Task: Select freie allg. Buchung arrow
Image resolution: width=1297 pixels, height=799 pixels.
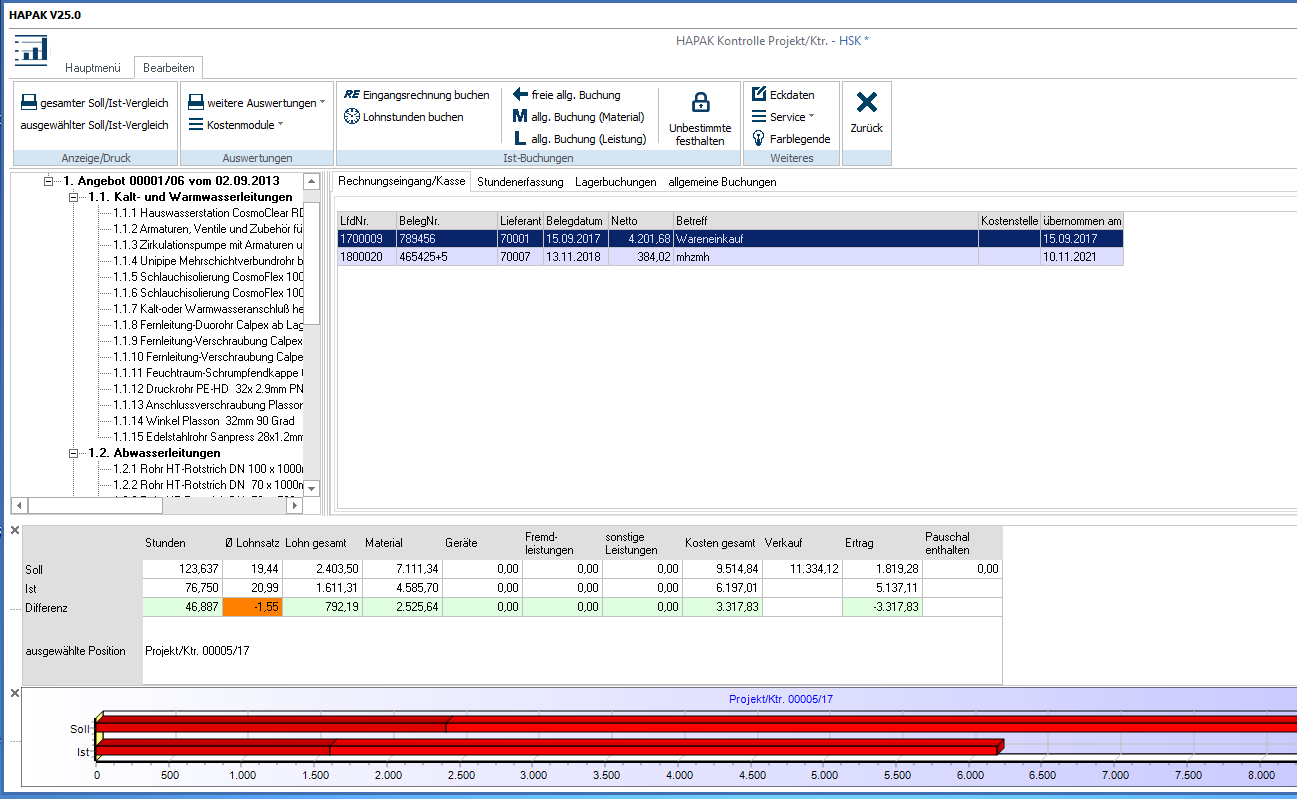Action: [520, 95]
